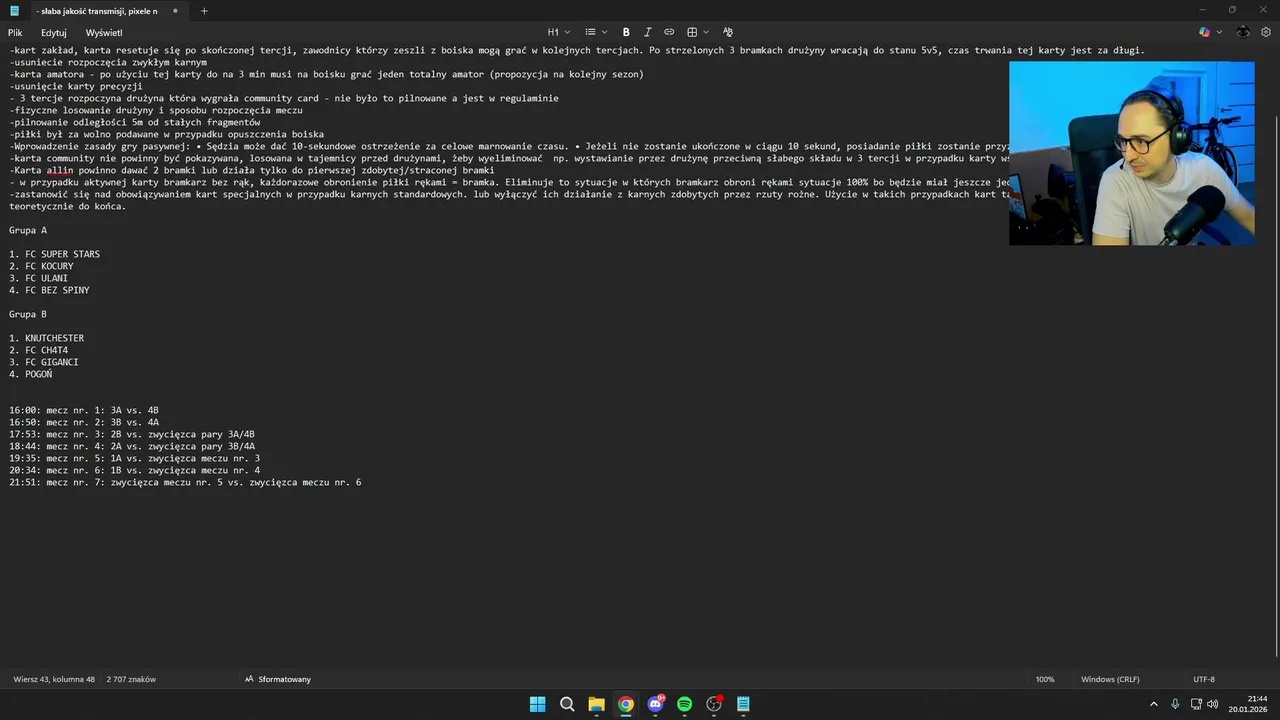Click the line 'Grupa B'
The image size is (1280, 720).
tap(28, 314)
